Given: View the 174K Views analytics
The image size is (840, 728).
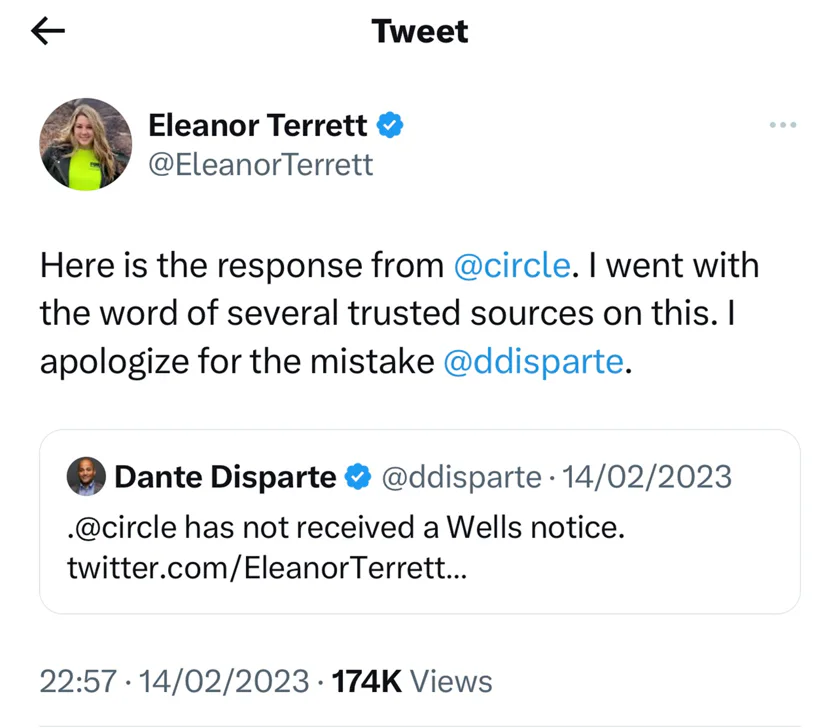Looking at the screenshot, I should (412, 681).
